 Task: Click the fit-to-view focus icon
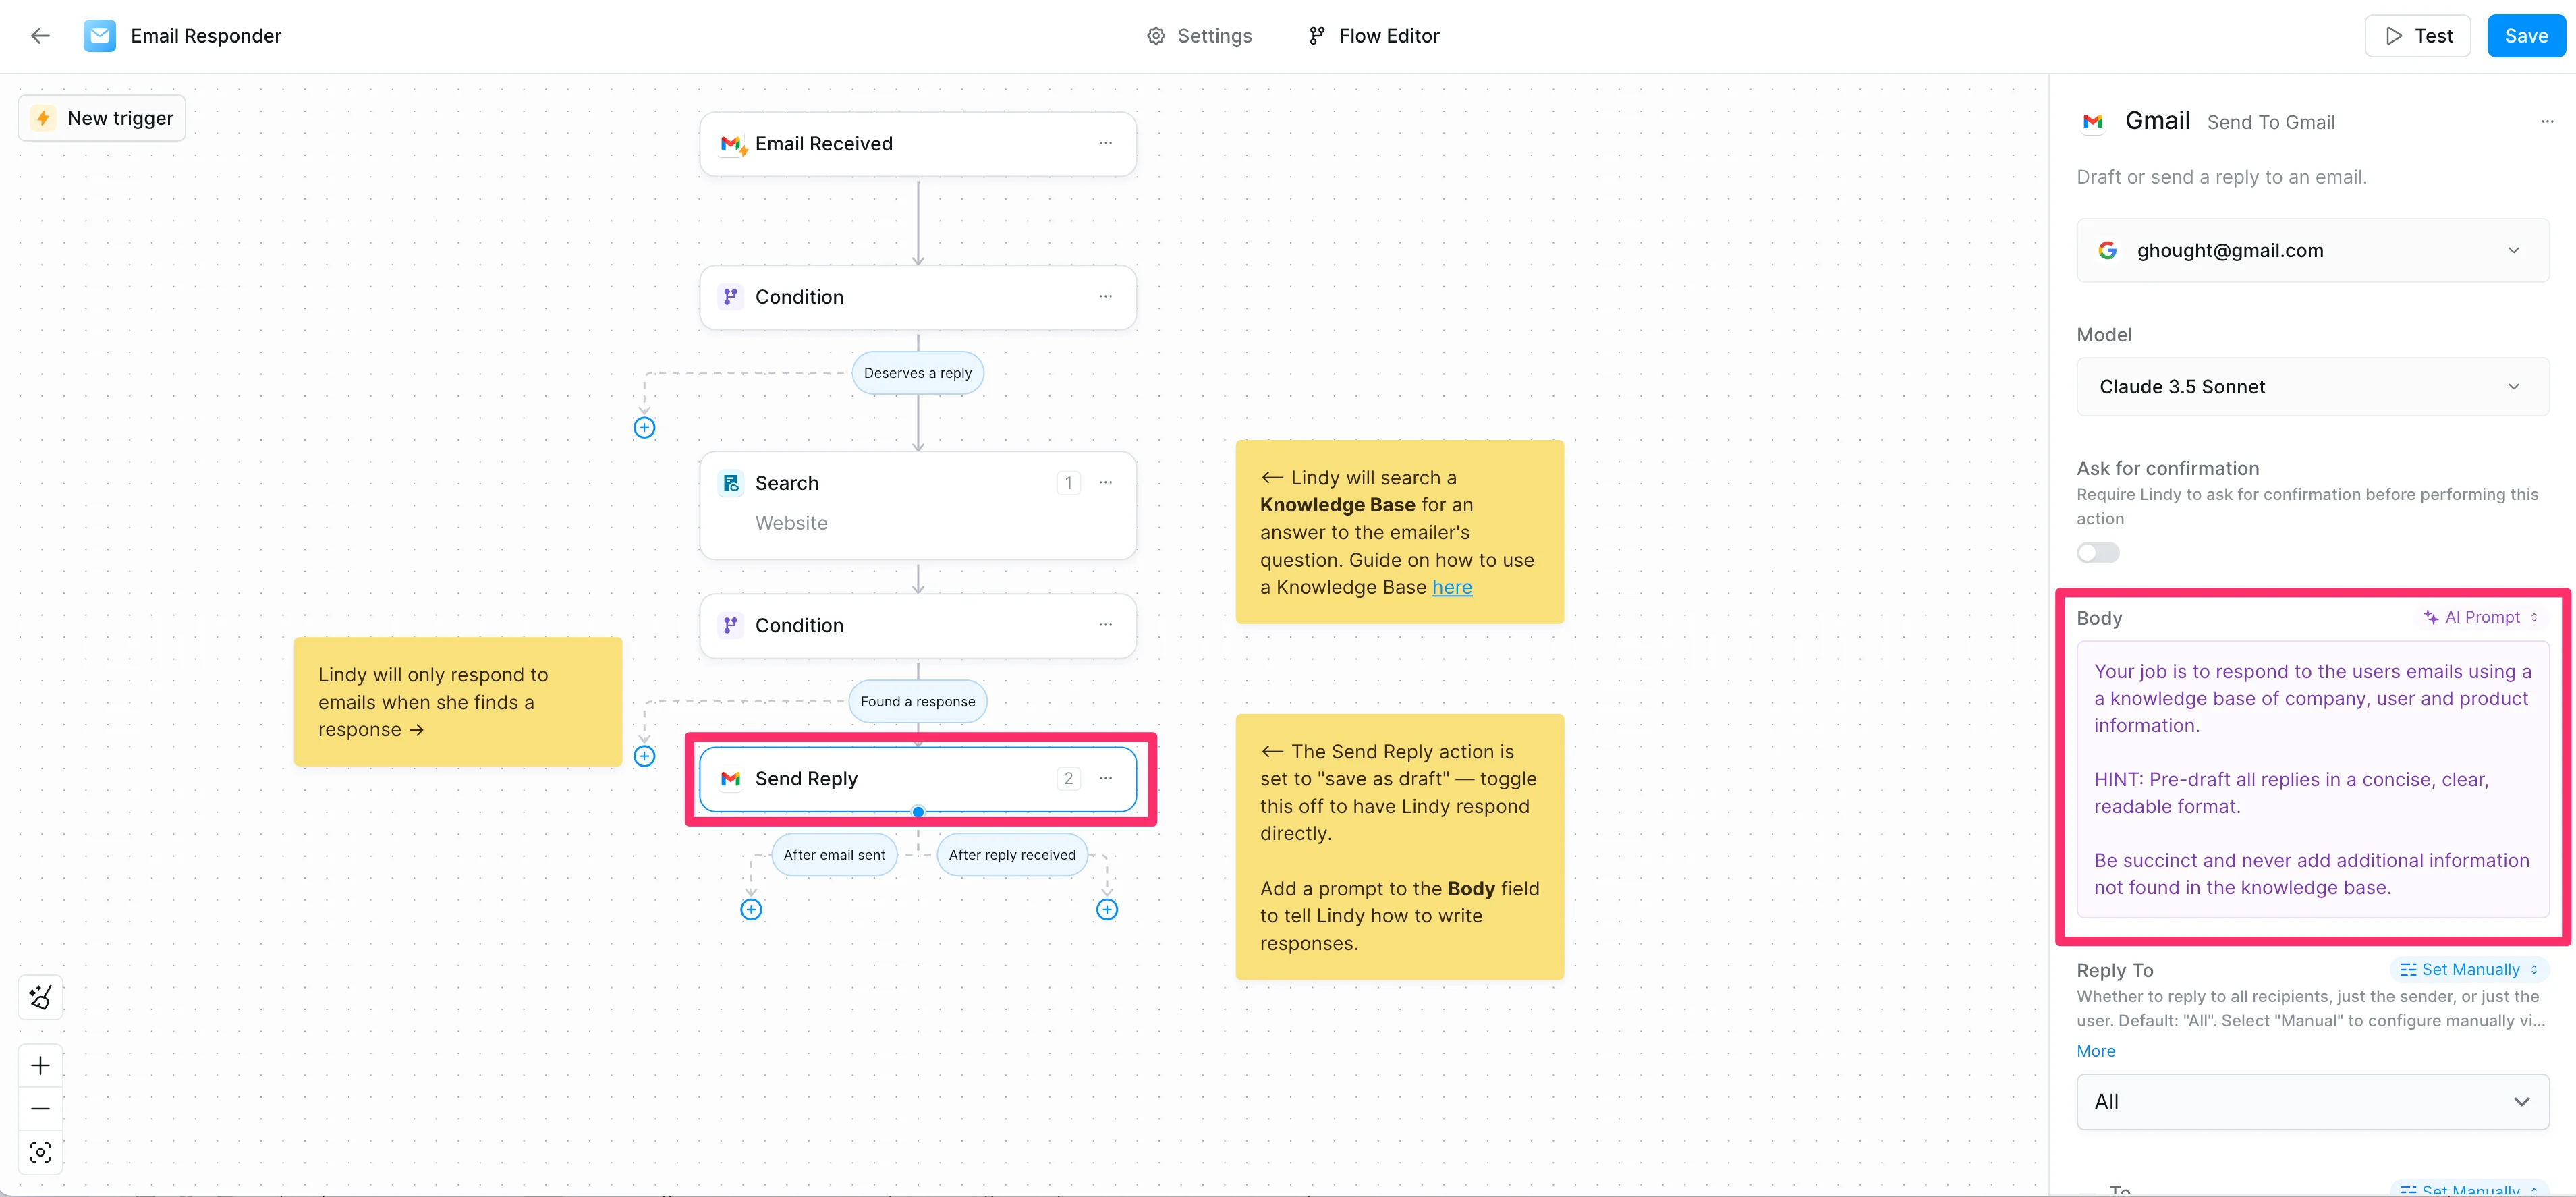40,1153
